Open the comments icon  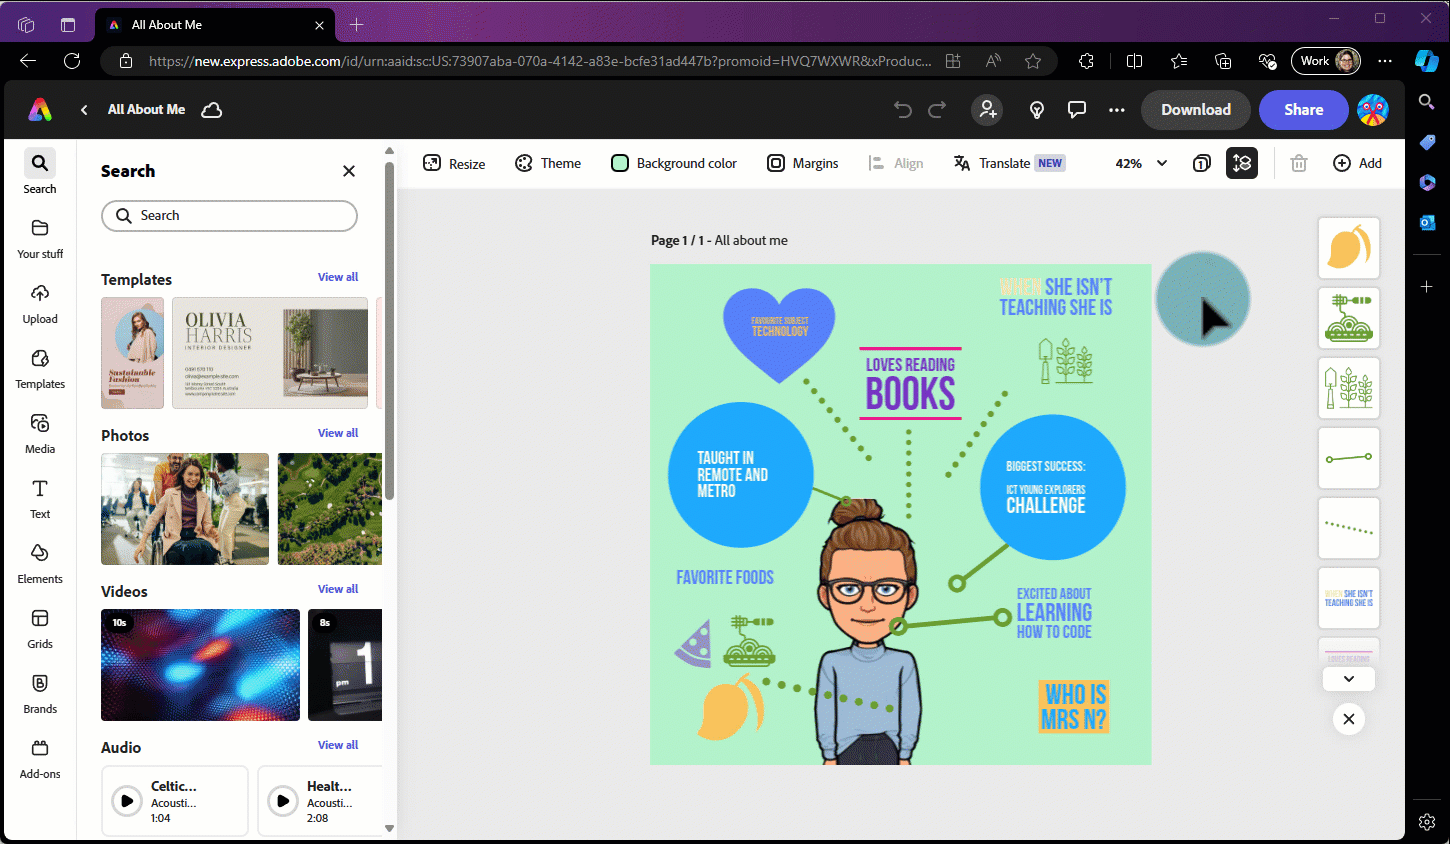[x=1077, y=110]
